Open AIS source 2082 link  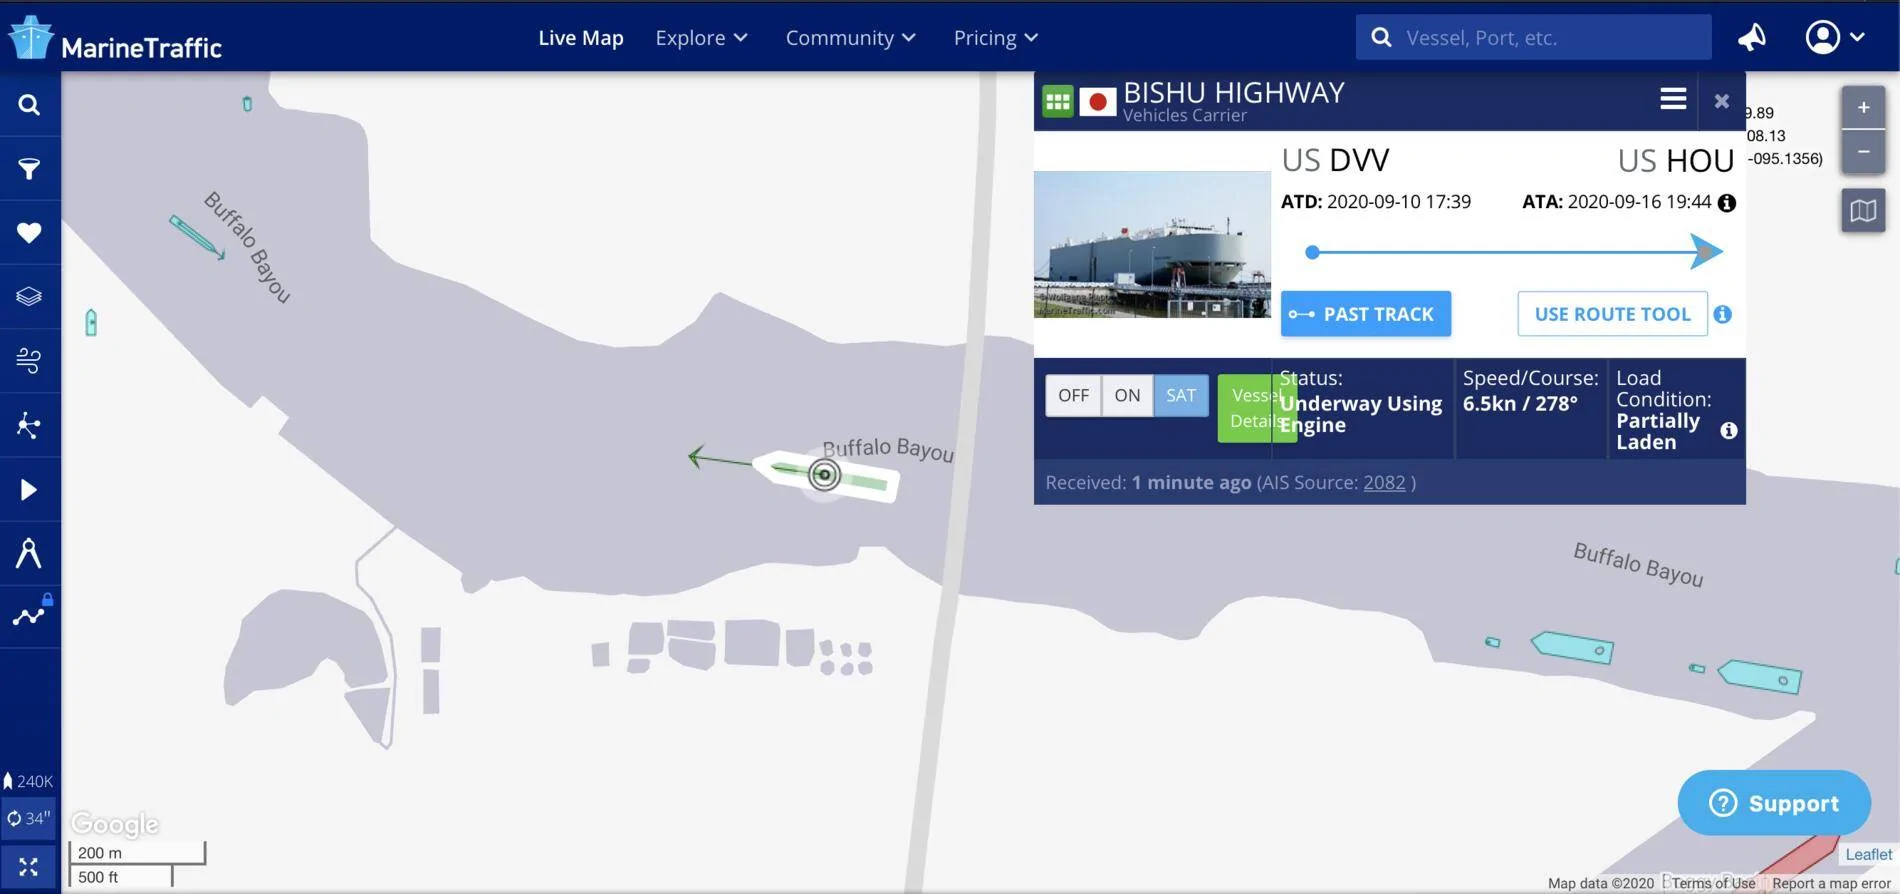tap(1384, 483)
